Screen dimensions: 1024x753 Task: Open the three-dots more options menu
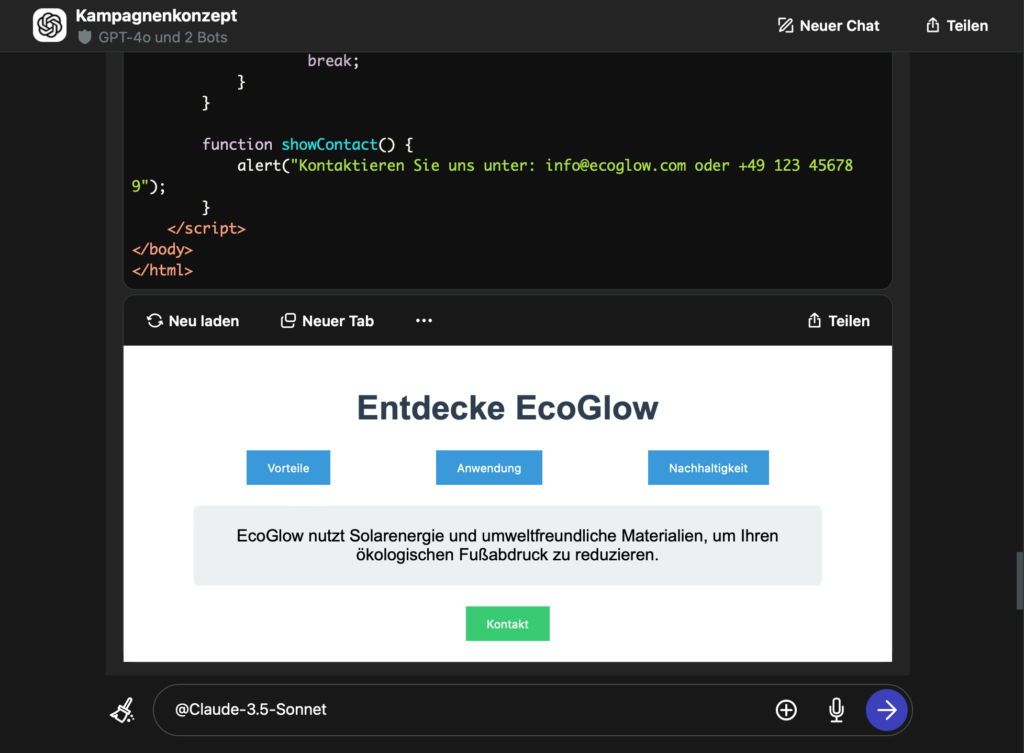(x=424, y=321)
